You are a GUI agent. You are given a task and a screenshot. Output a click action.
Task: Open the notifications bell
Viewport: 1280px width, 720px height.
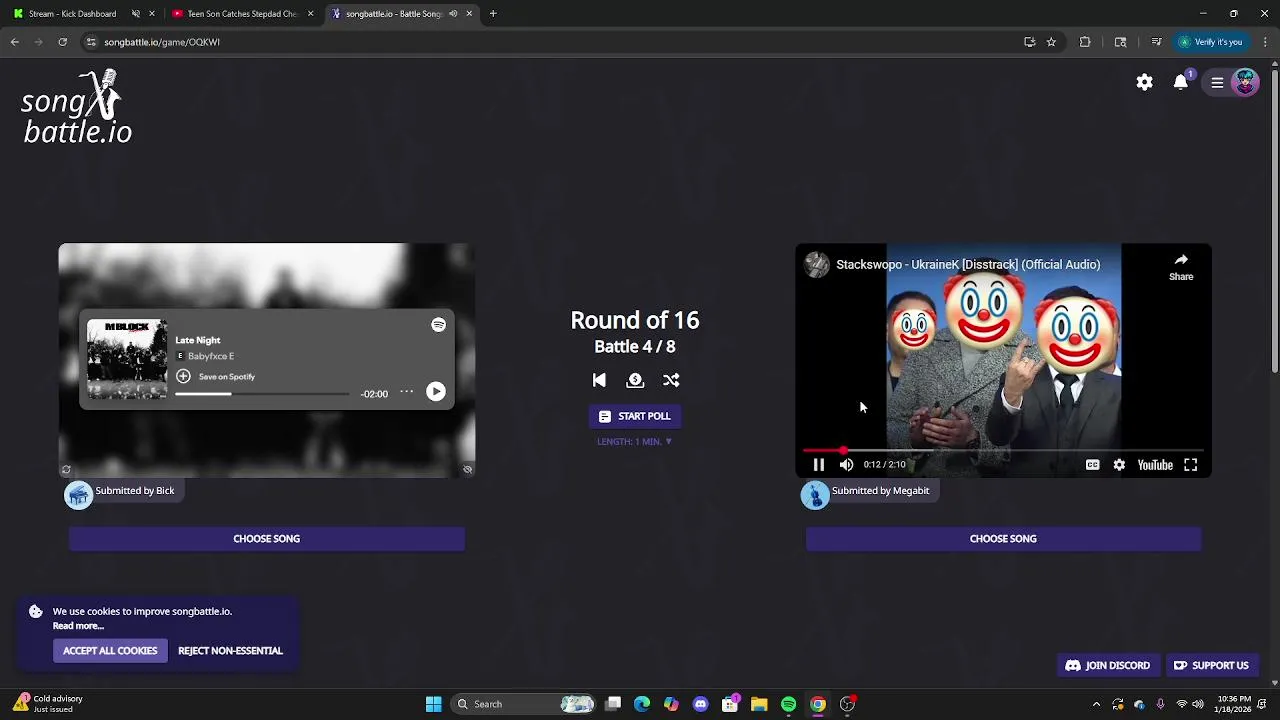coord(1181,83)
